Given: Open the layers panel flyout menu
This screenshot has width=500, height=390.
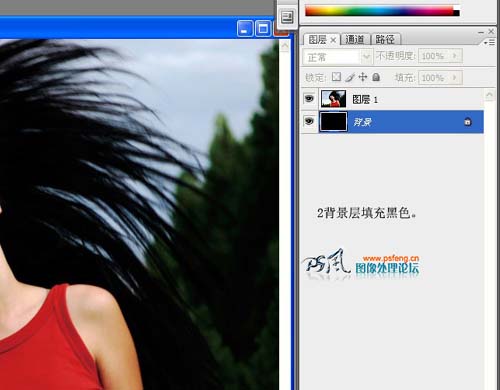Looking at the screenshot, I should tap(490, 43).
